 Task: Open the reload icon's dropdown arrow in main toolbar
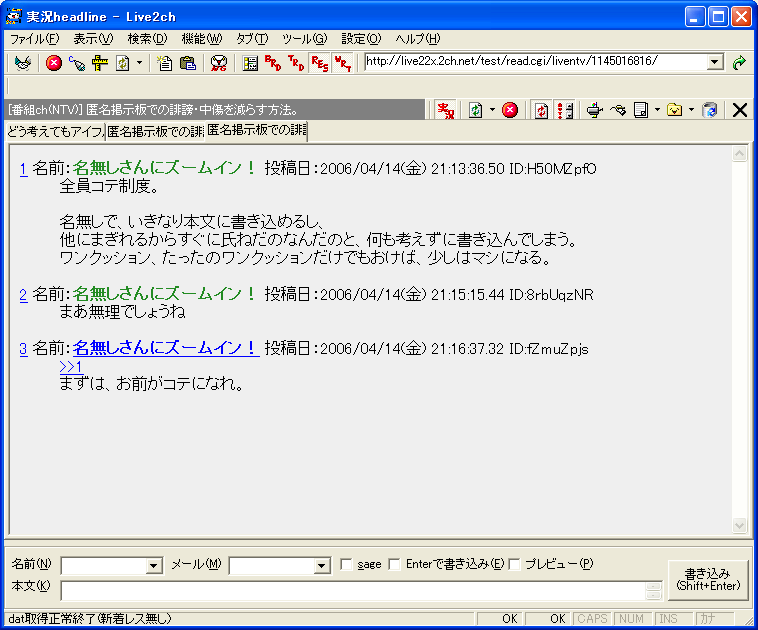click(x=139, y=63)
